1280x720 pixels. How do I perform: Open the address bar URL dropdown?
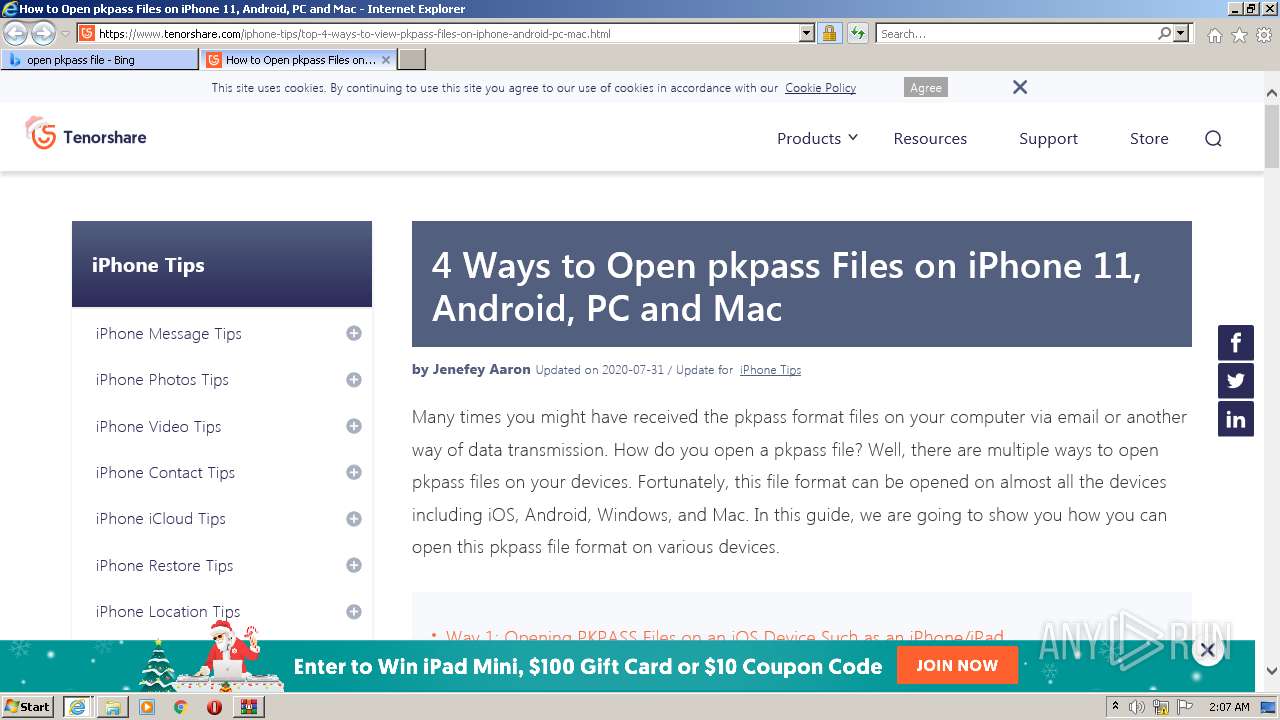[807, 33]
